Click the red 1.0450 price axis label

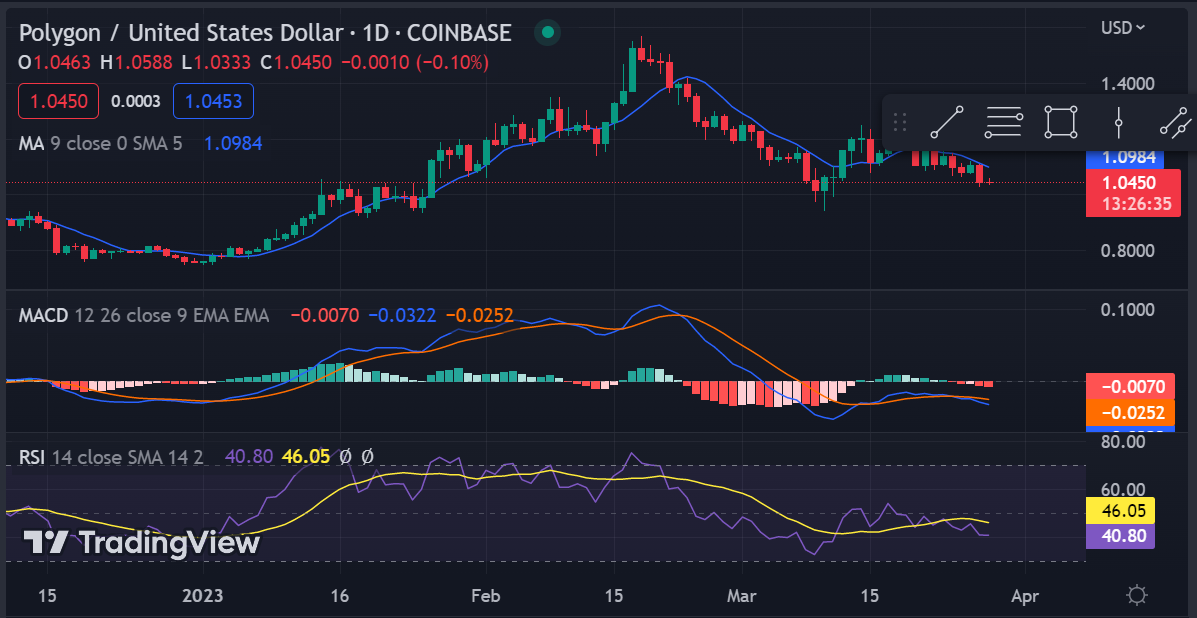(x=1134, y=183)
